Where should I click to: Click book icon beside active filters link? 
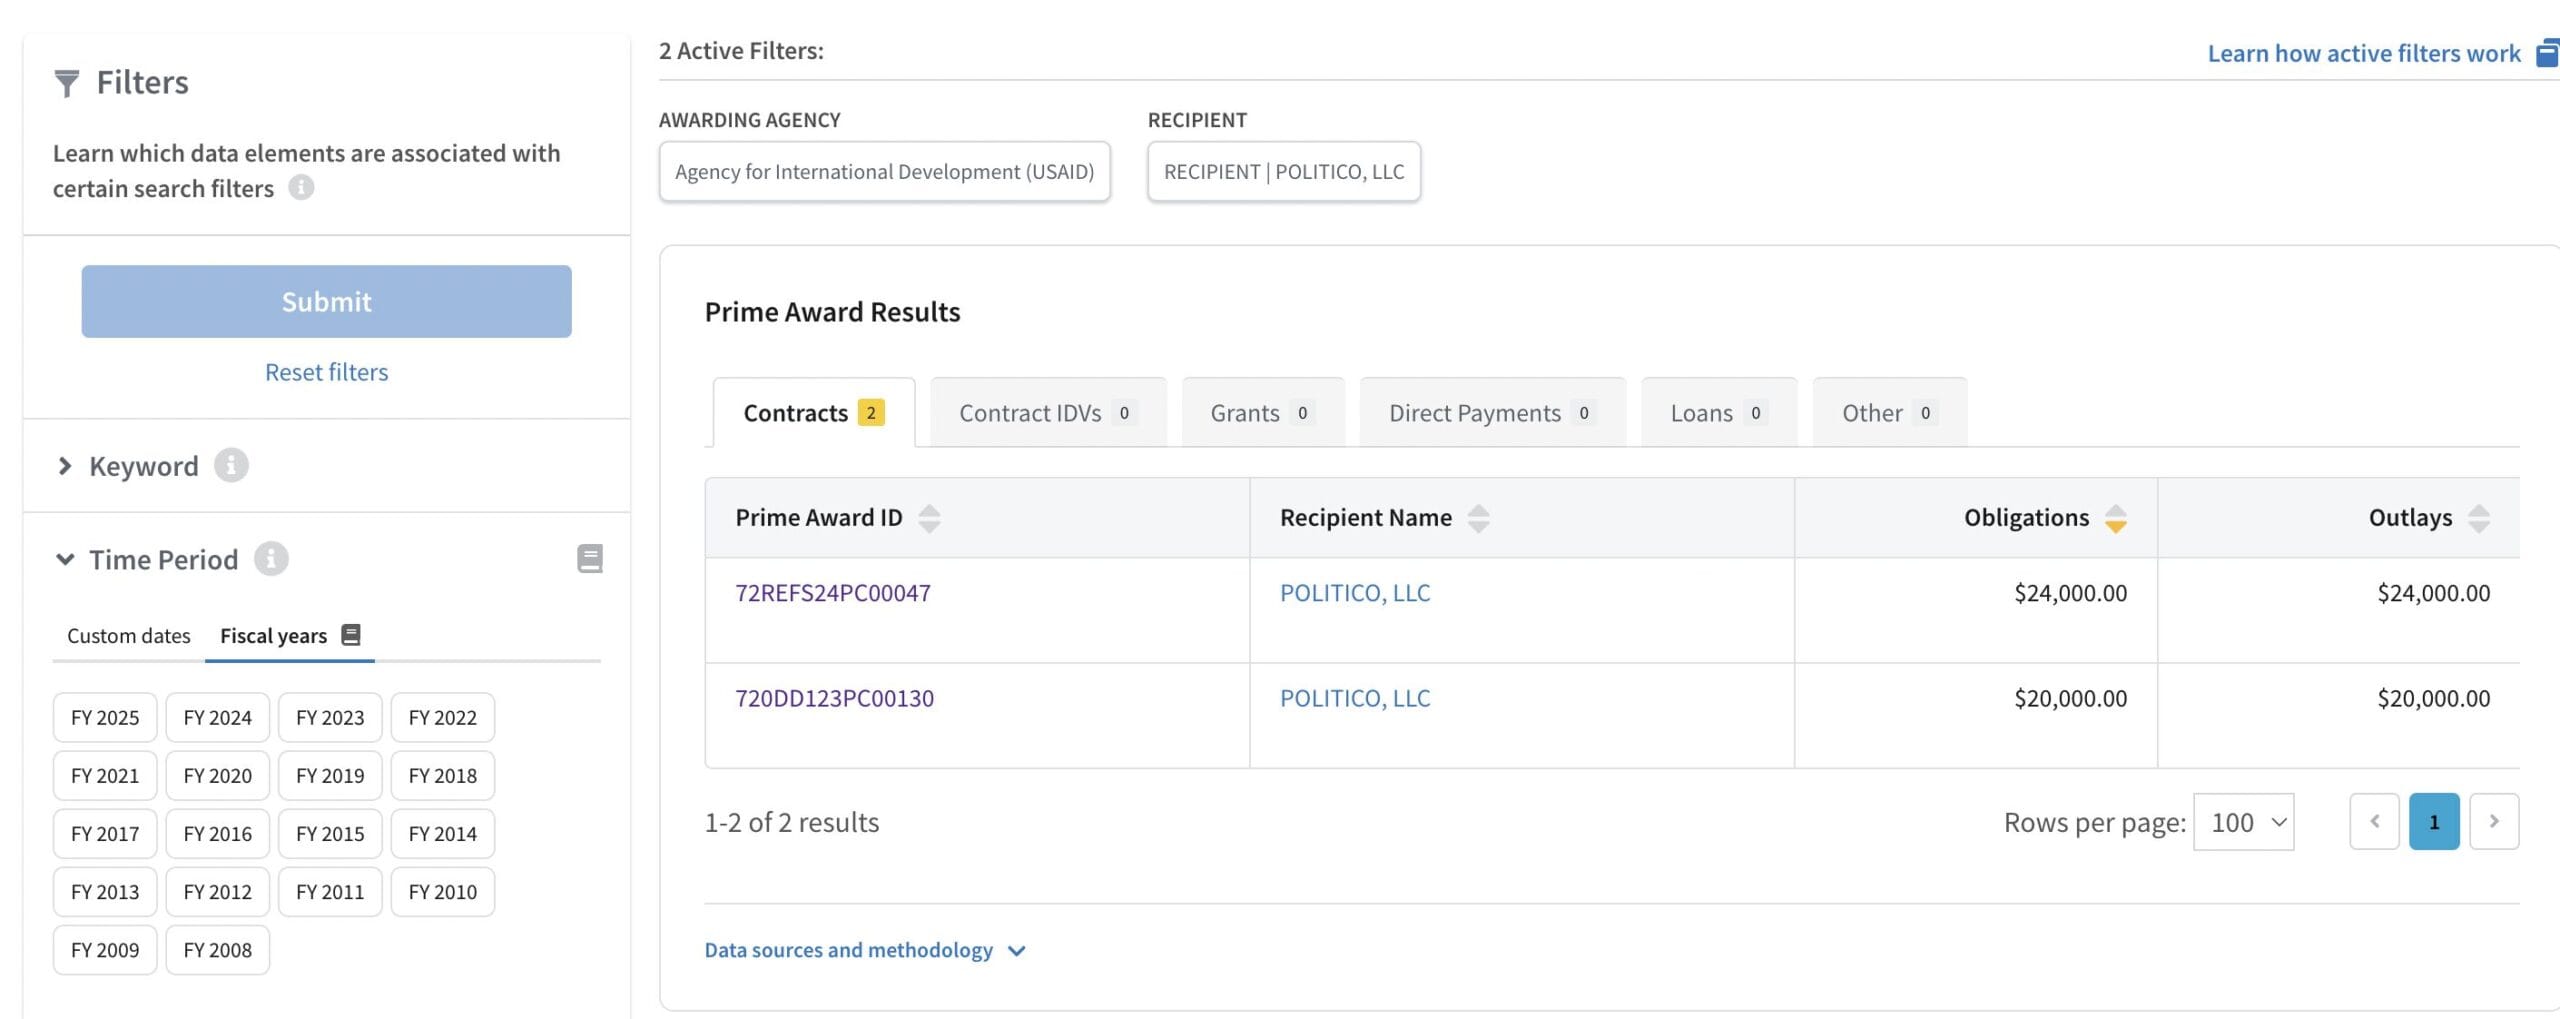[x=2549, y=53]
